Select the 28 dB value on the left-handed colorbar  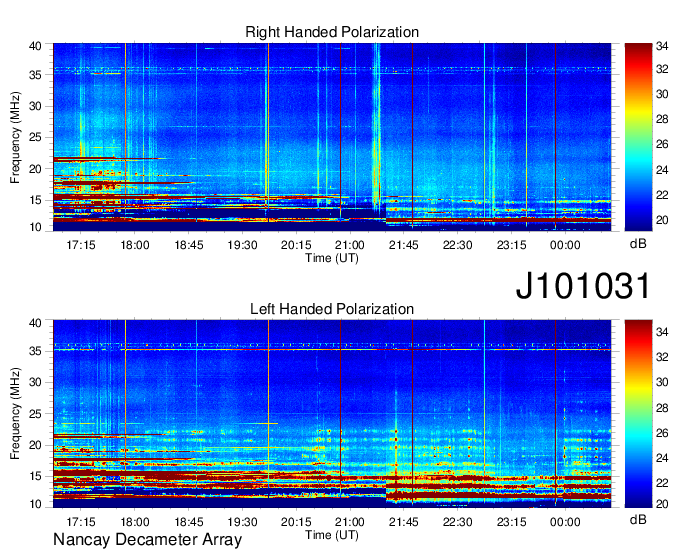point(662,408)
